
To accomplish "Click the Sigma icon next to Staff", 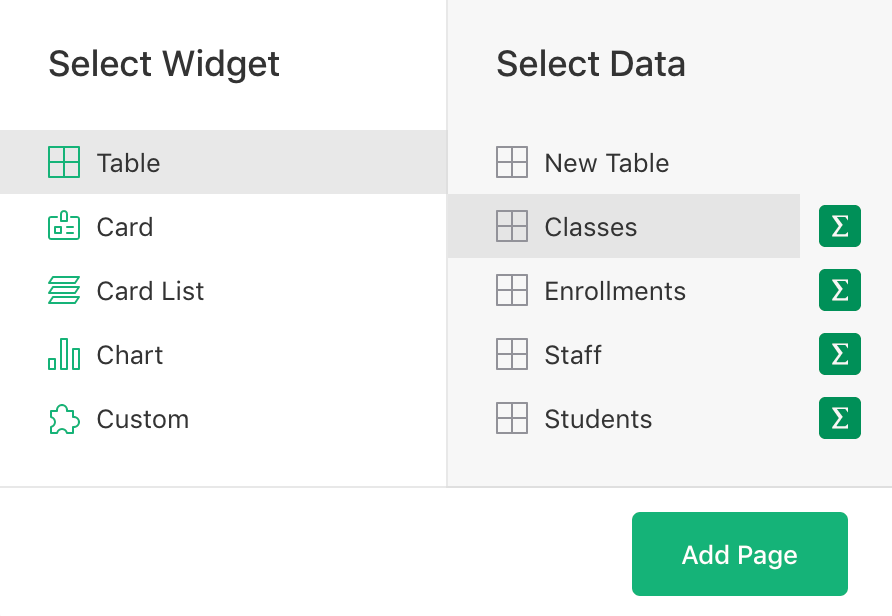I will (x=839, y=354).
